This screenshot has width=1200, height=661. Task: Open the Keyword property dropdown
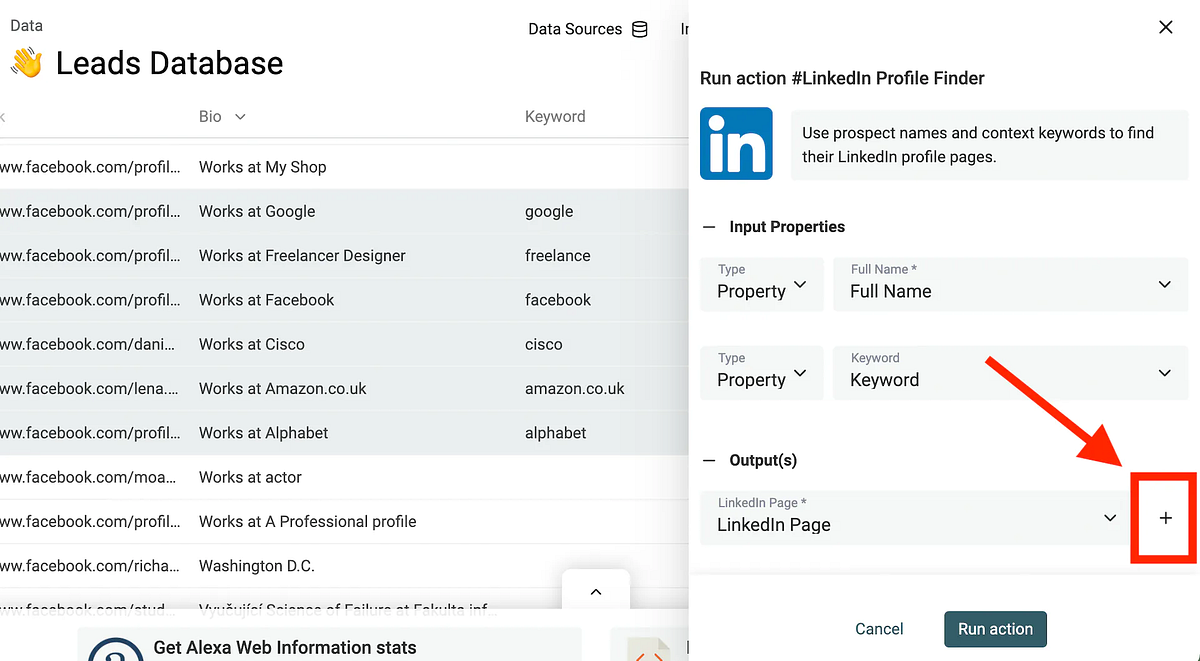(1163, 372)
